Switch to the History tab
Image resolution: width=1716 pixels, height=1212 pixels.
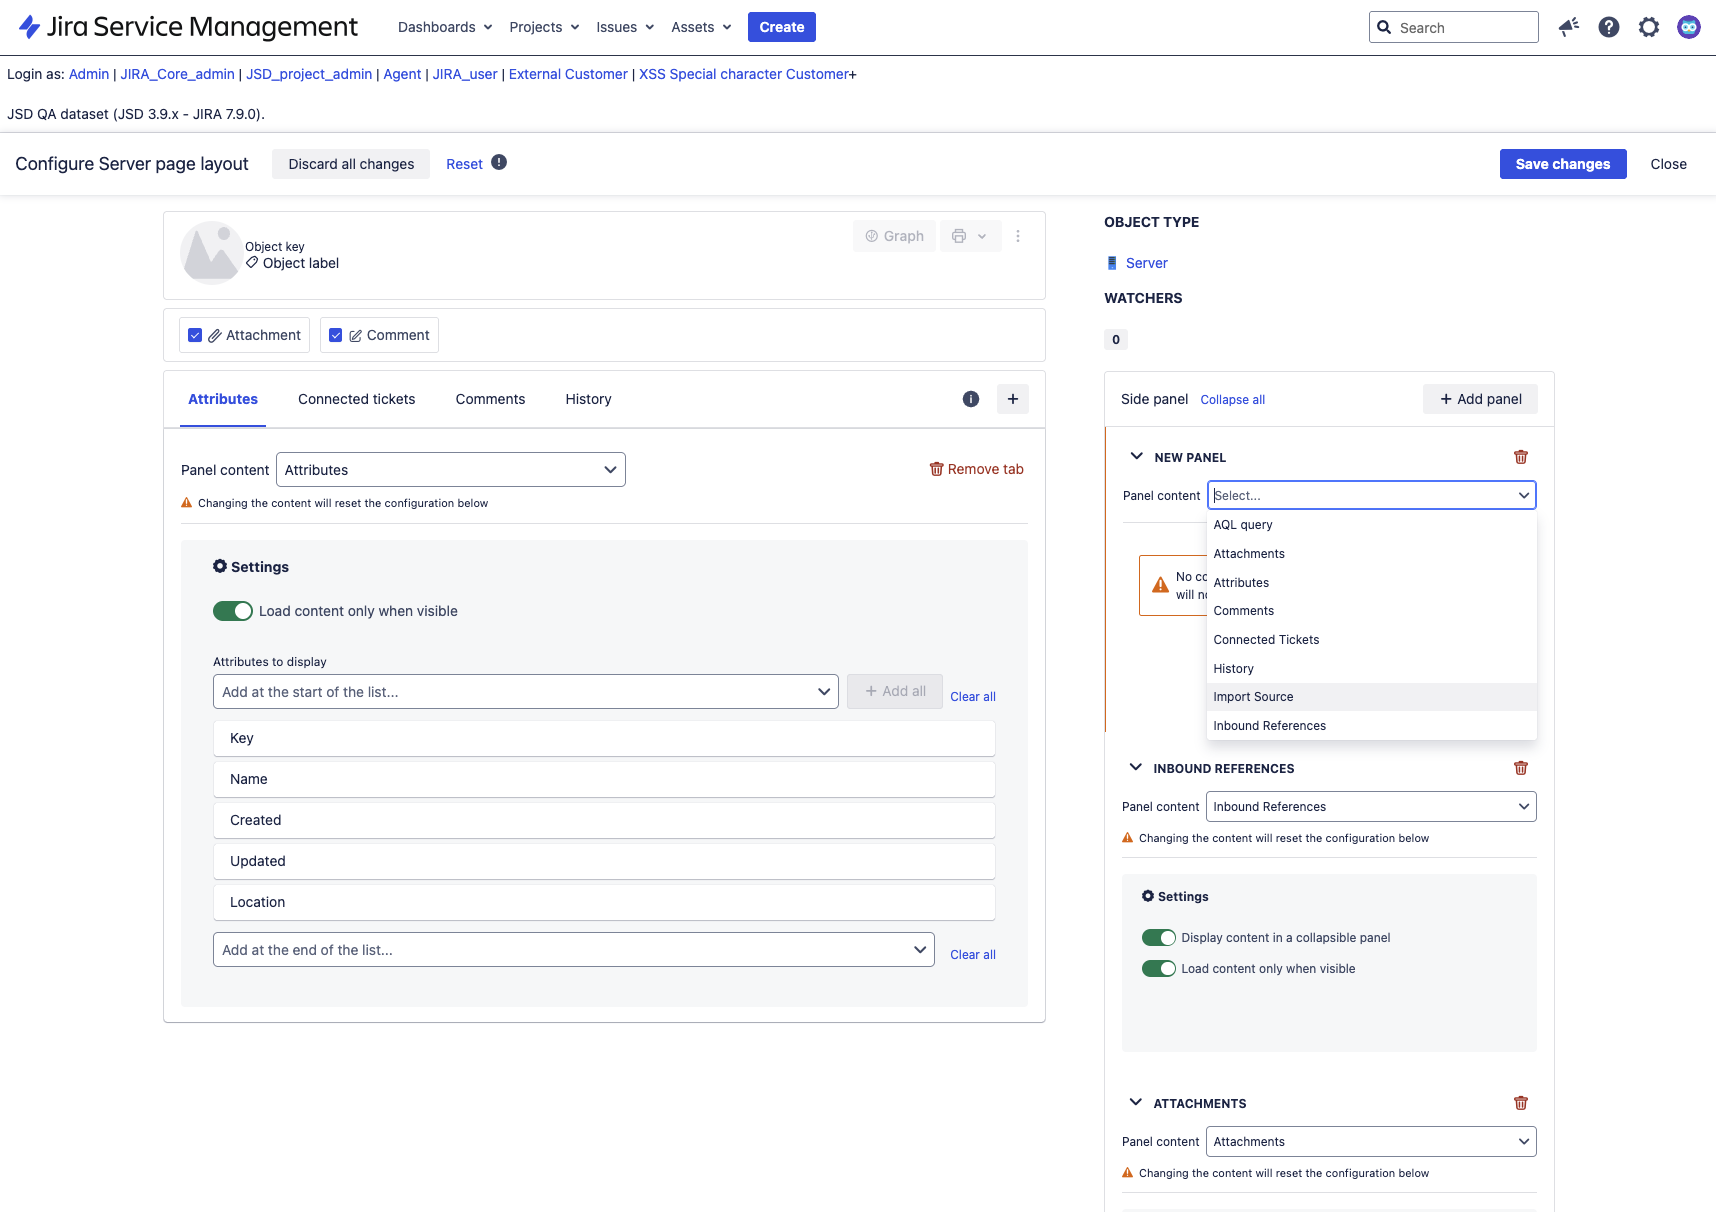pyautogui.click(x=588, y=399)
